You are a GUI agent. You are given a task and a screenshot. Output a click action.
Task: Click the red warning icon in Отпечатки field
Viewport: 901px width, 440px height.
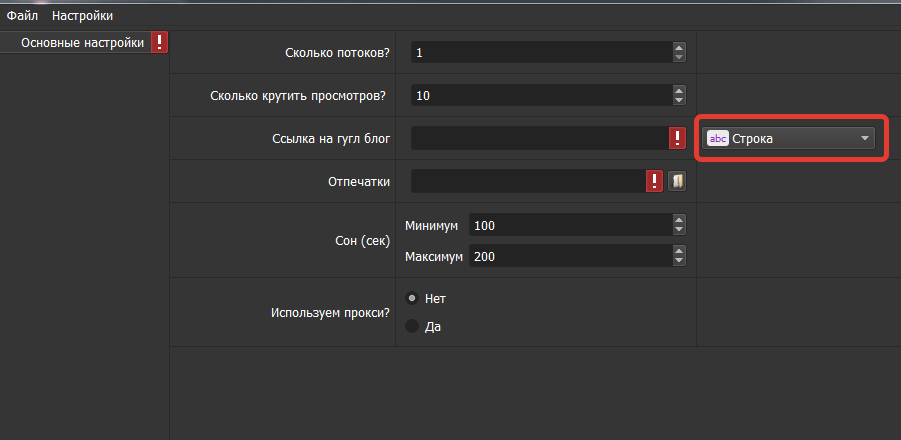click(655, 181)
